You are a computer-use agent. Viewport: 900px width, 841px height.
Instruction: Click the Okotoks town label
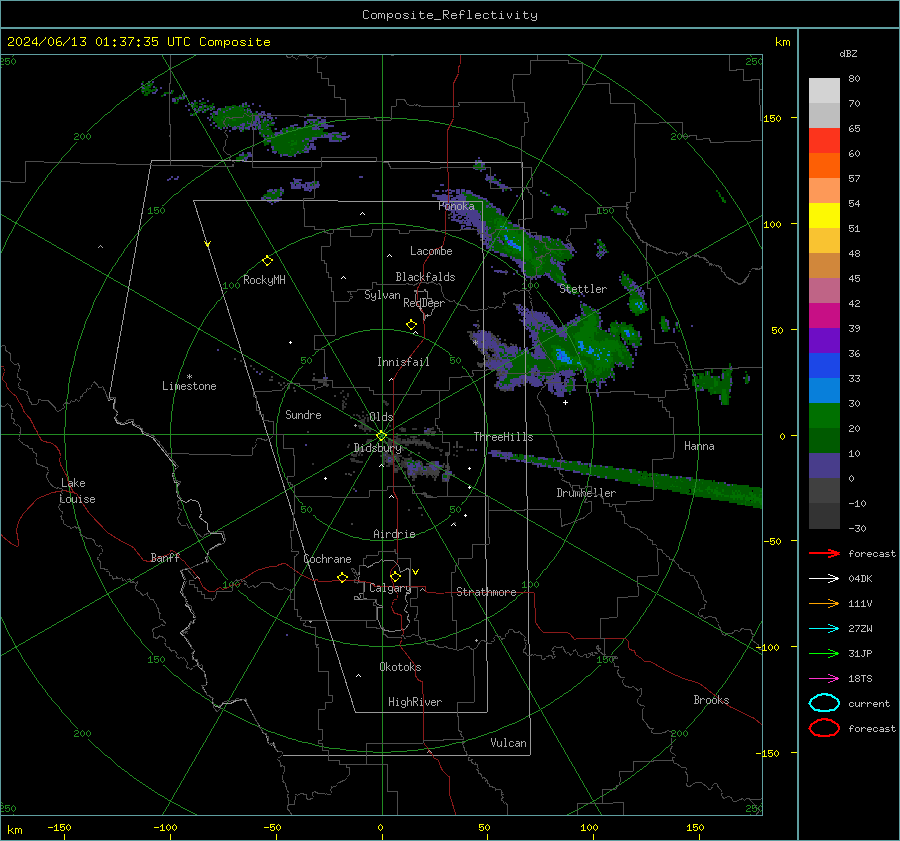click(x=400, y=666)
